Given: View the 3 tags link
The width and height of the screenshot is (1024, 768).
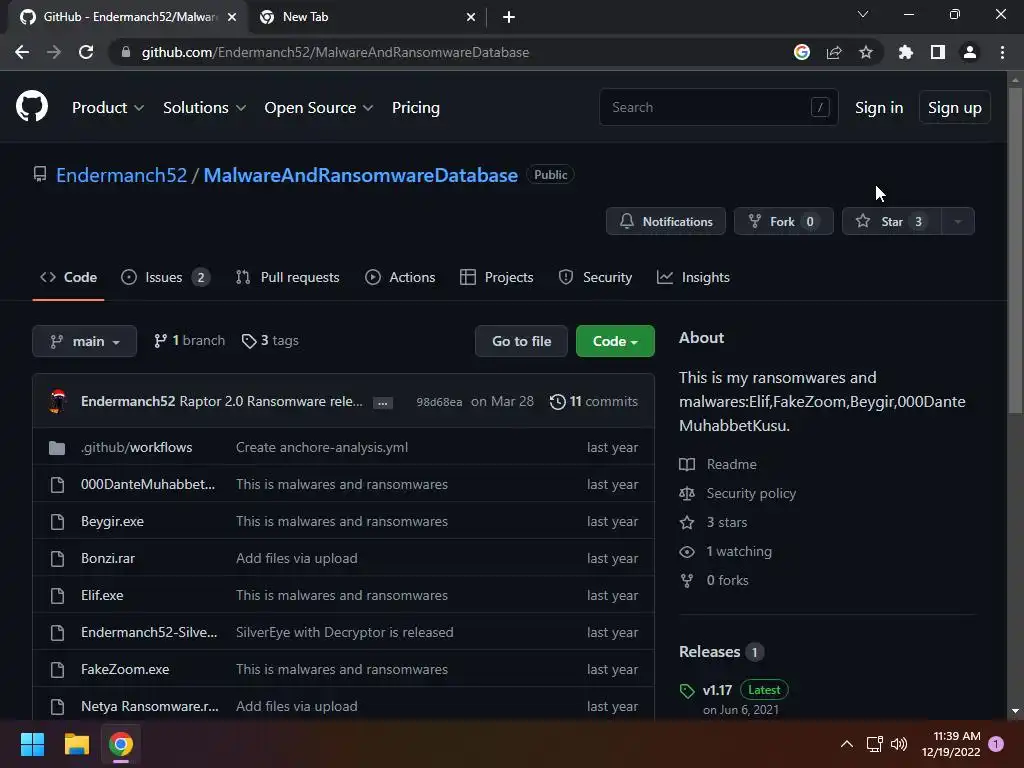Looking at the screenshot, I should click(270, 340).
